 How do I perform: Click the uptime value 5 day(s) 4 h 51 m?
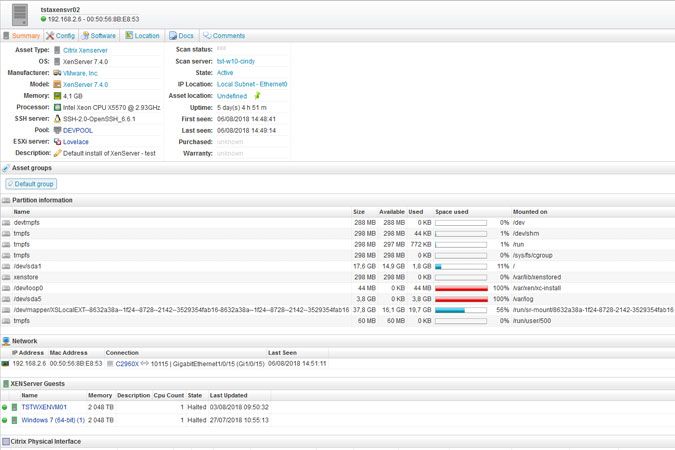[242, 108]
